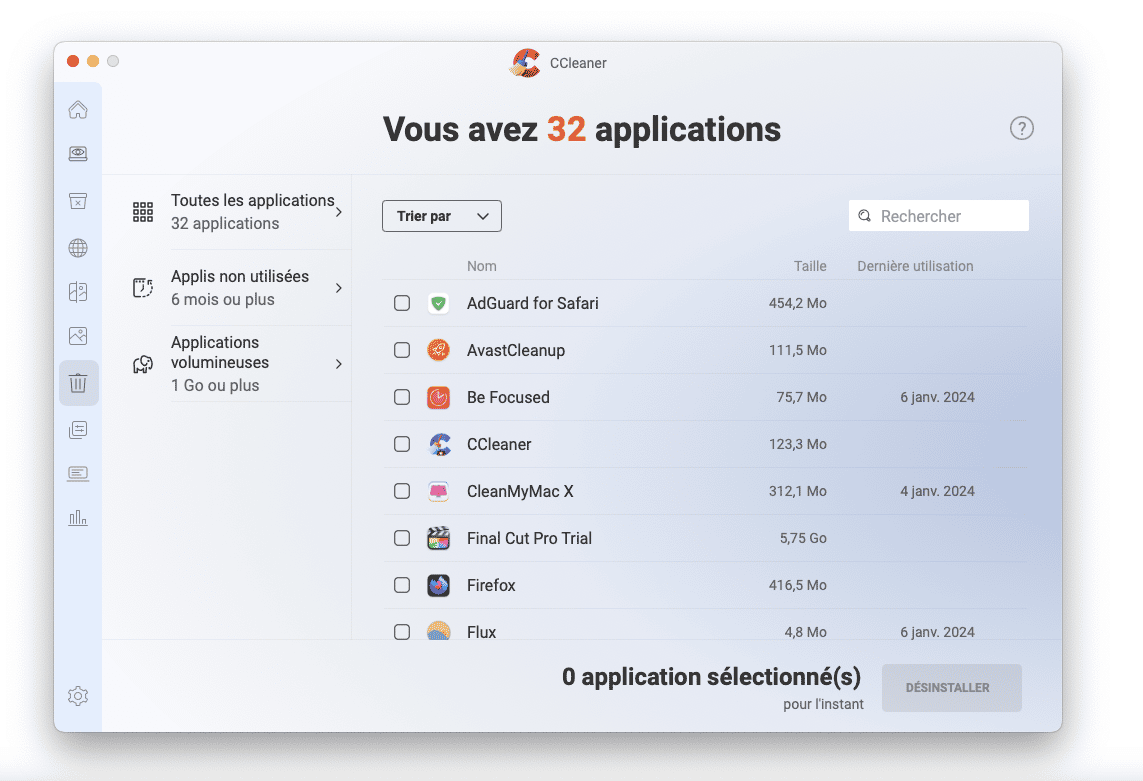This screenshot has height=781, width=1143.
Task: Click the AvastCleanup name text
Action: [516, 350]
